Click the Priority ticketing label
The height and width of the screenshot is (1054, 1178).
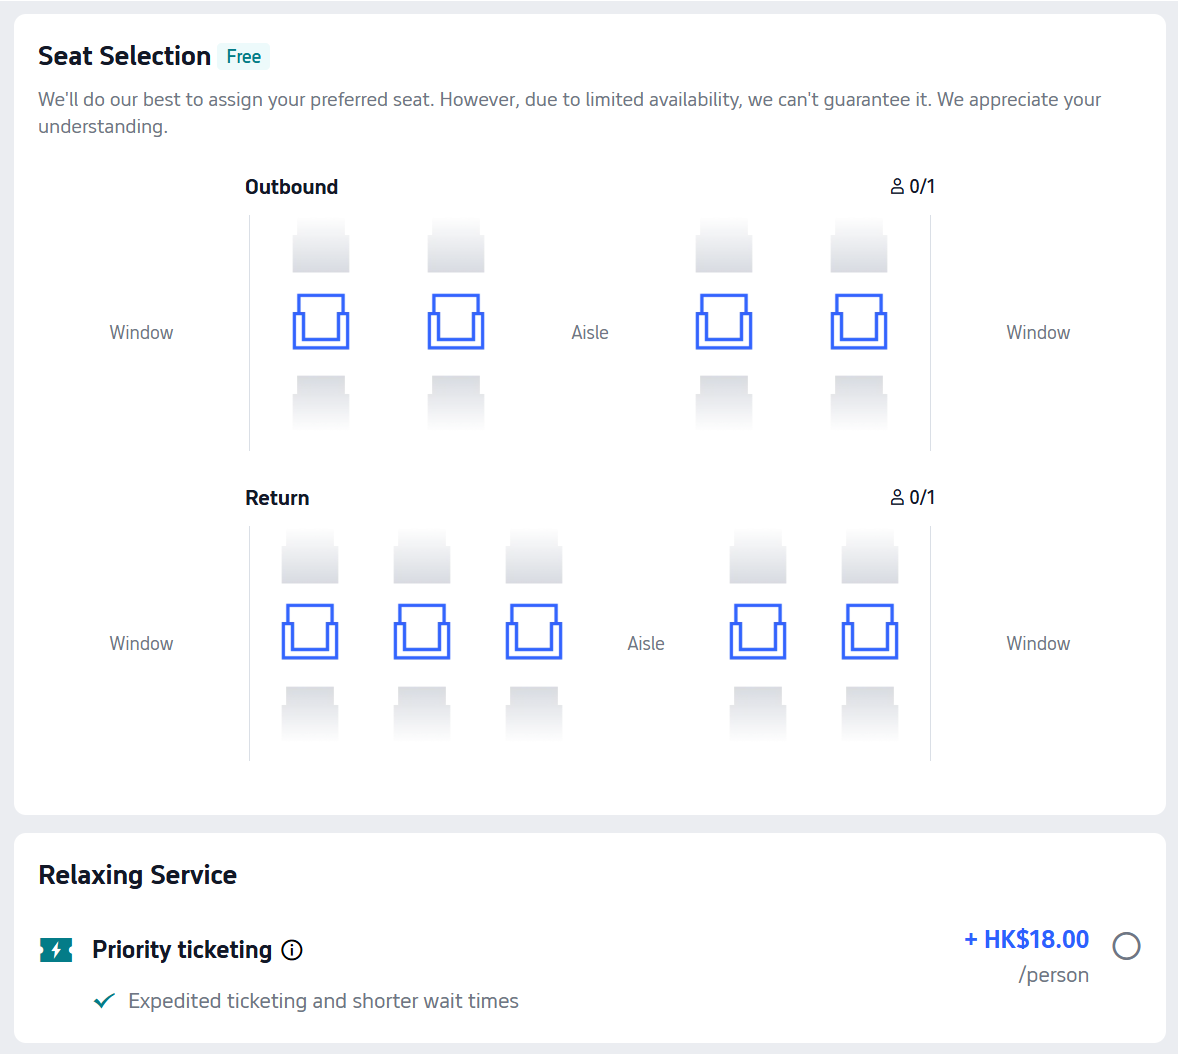[x=182, y=950]
